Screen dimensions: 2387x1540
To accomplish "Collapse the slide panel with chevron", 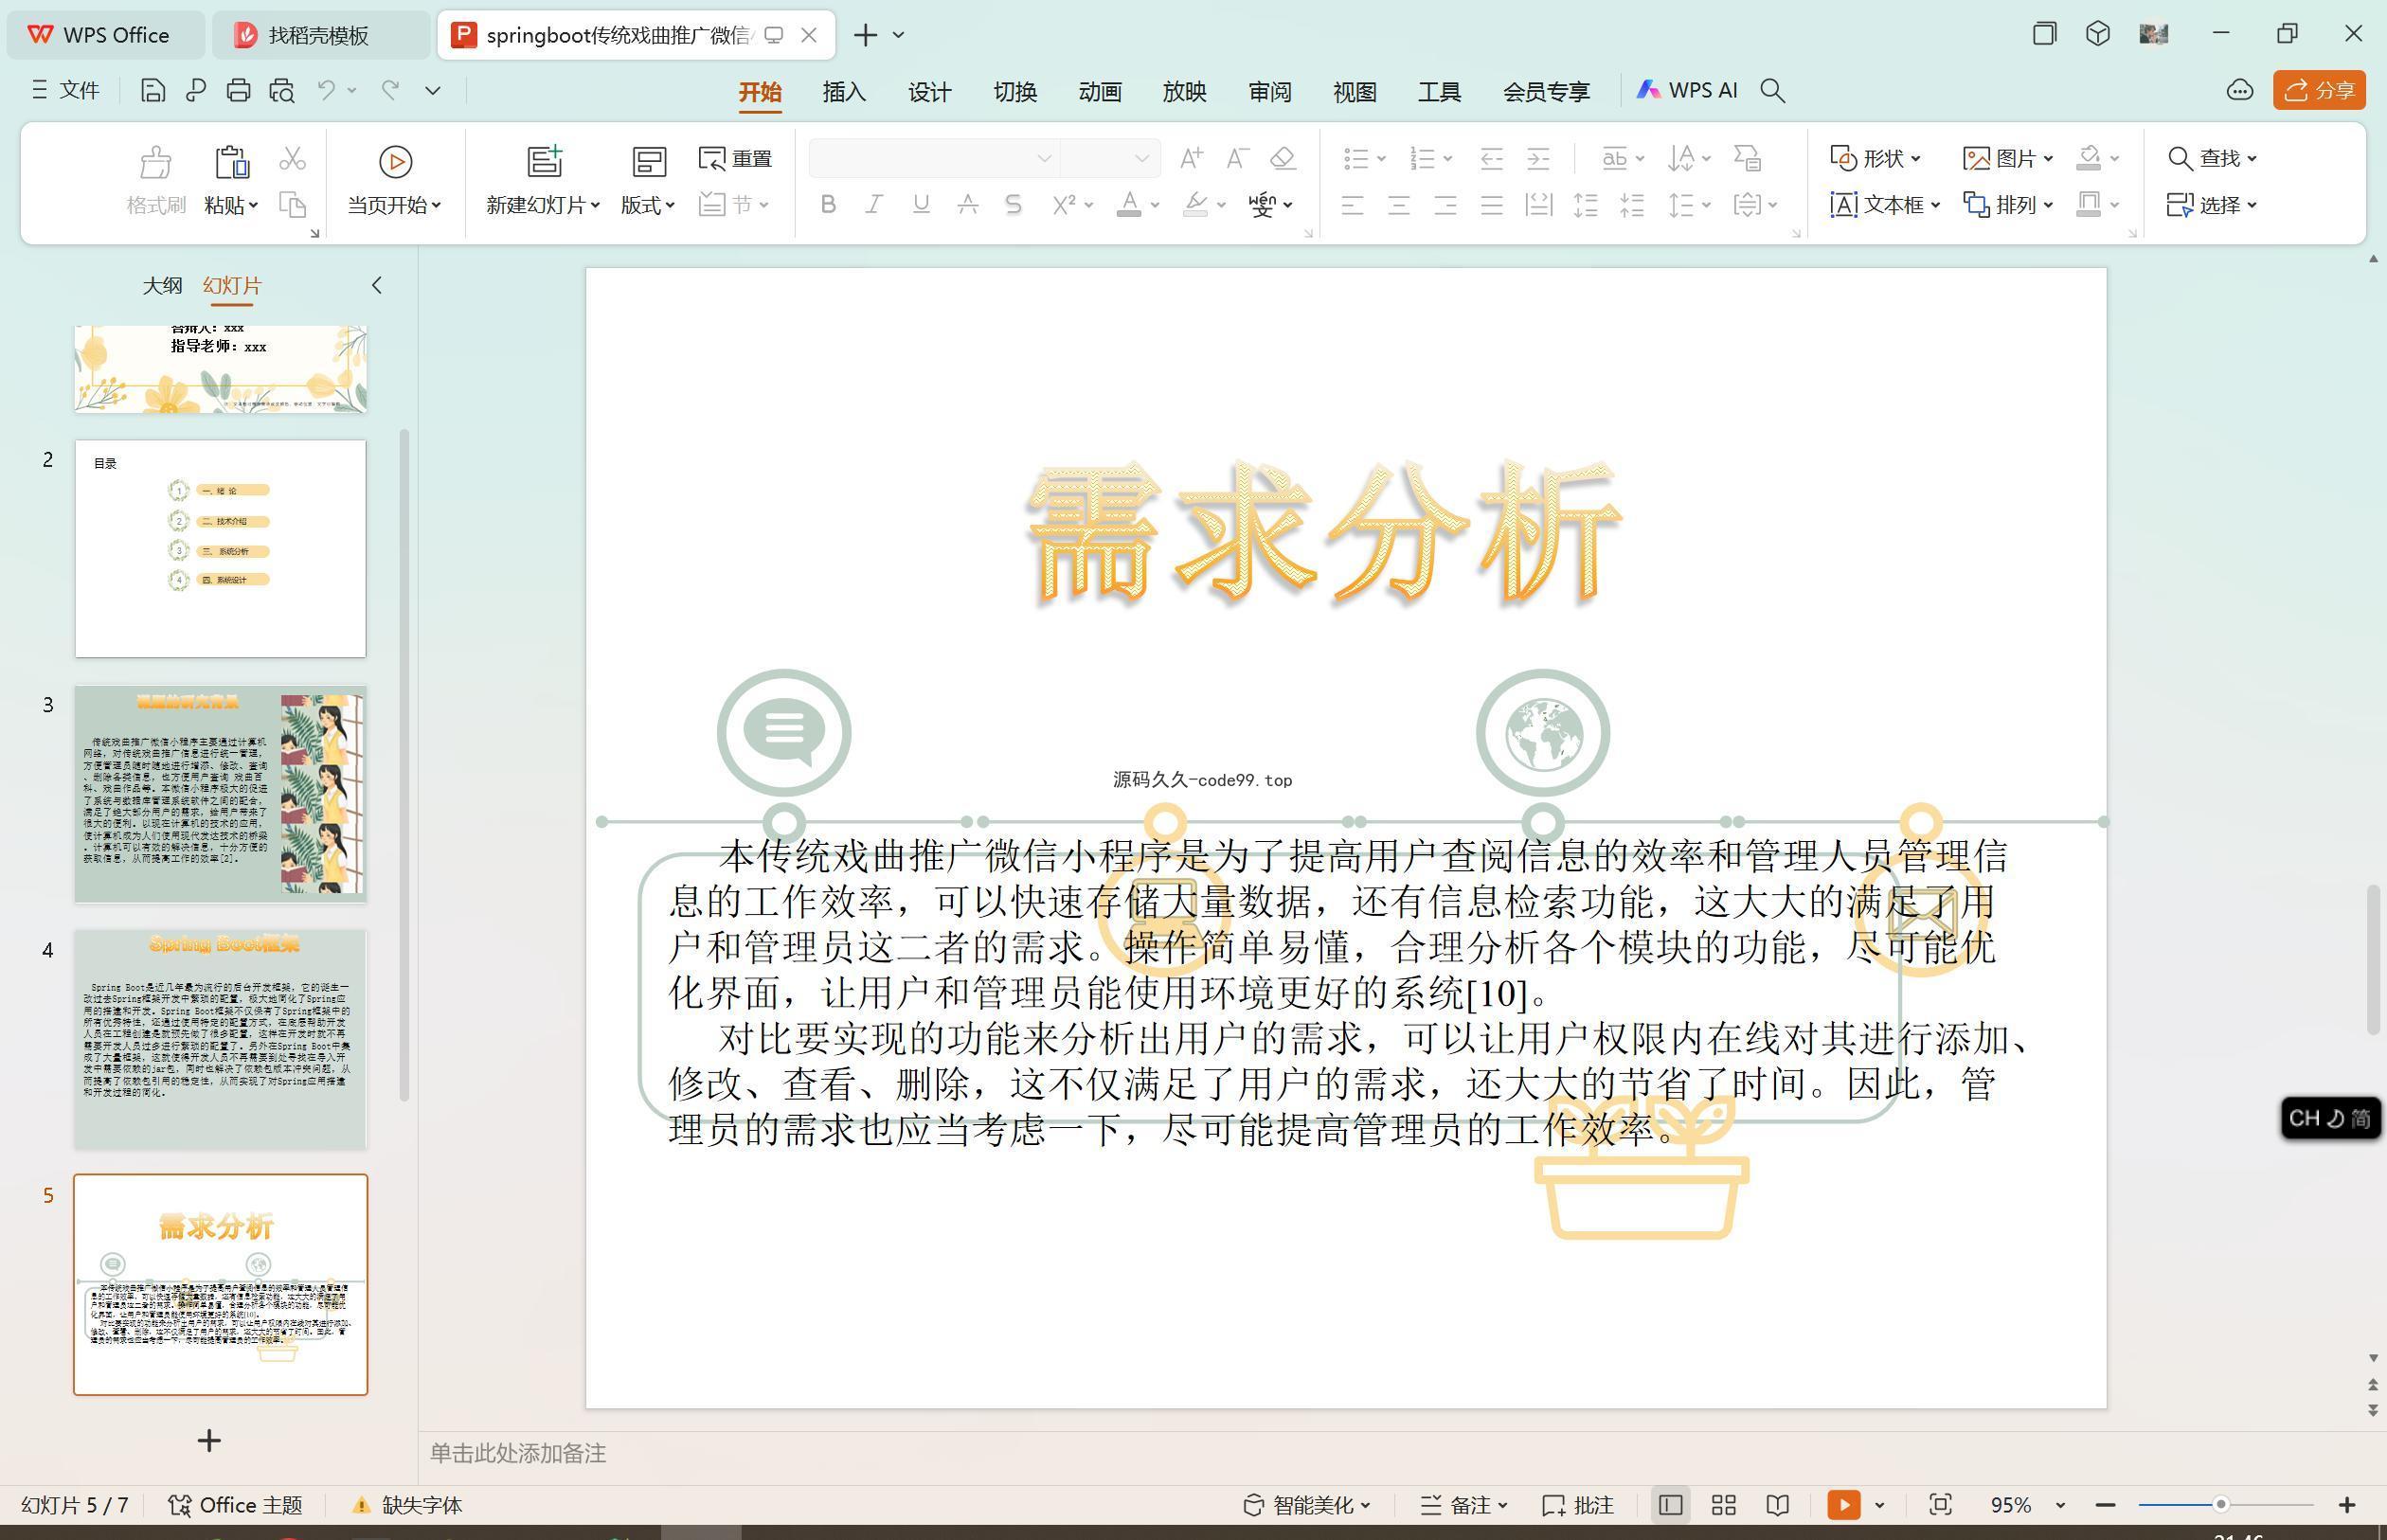I will [376, 285].
